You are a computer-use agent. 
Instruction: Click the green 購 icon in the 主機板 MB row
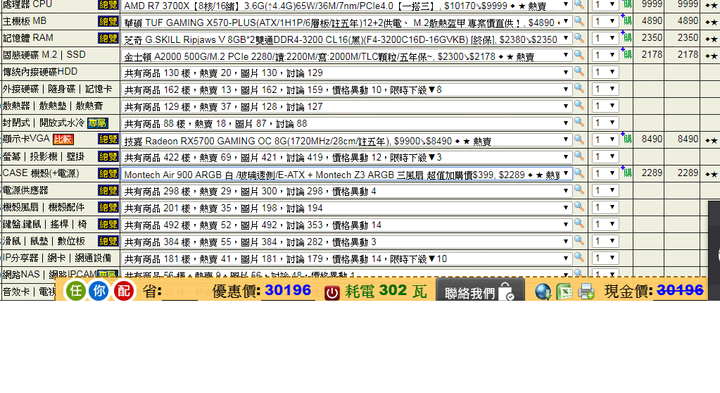point(627,21)
